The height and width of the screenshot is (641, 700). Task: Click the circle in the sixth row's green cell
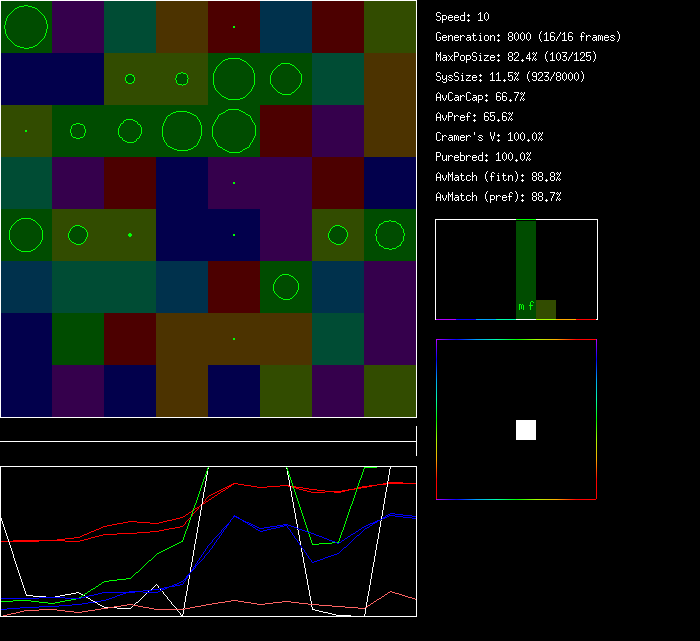click(286, 287)
